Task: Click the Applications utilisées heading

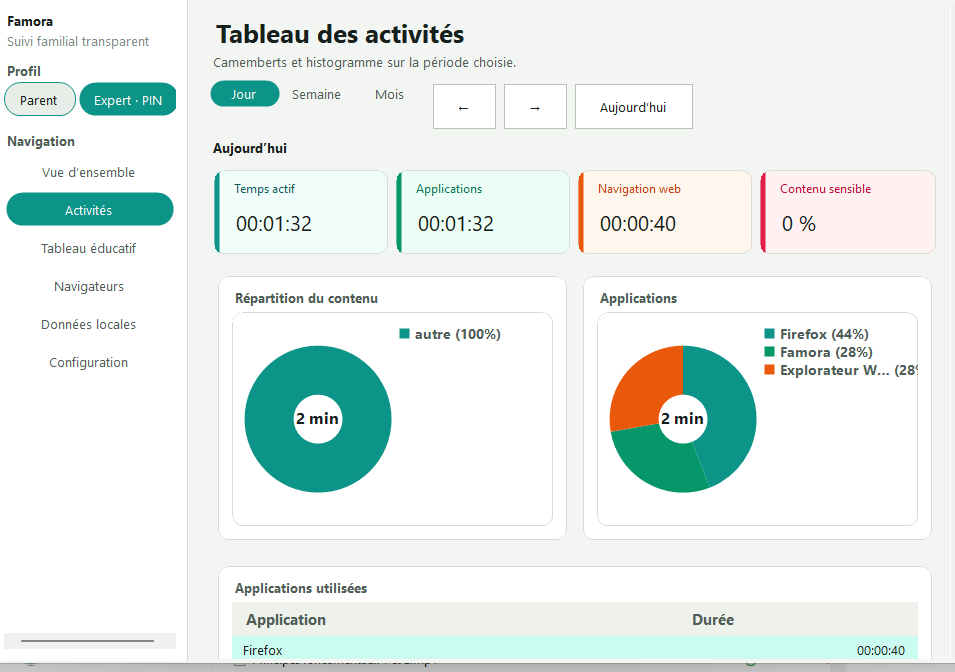Action: click(x=301, y=589)
